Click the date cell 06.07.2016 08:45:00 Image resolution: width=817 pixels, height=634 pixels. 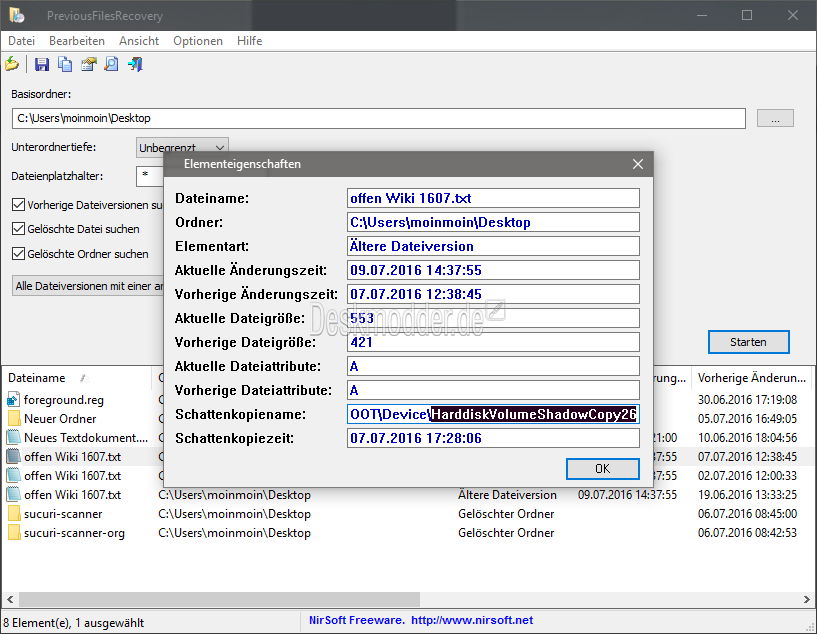747,514
